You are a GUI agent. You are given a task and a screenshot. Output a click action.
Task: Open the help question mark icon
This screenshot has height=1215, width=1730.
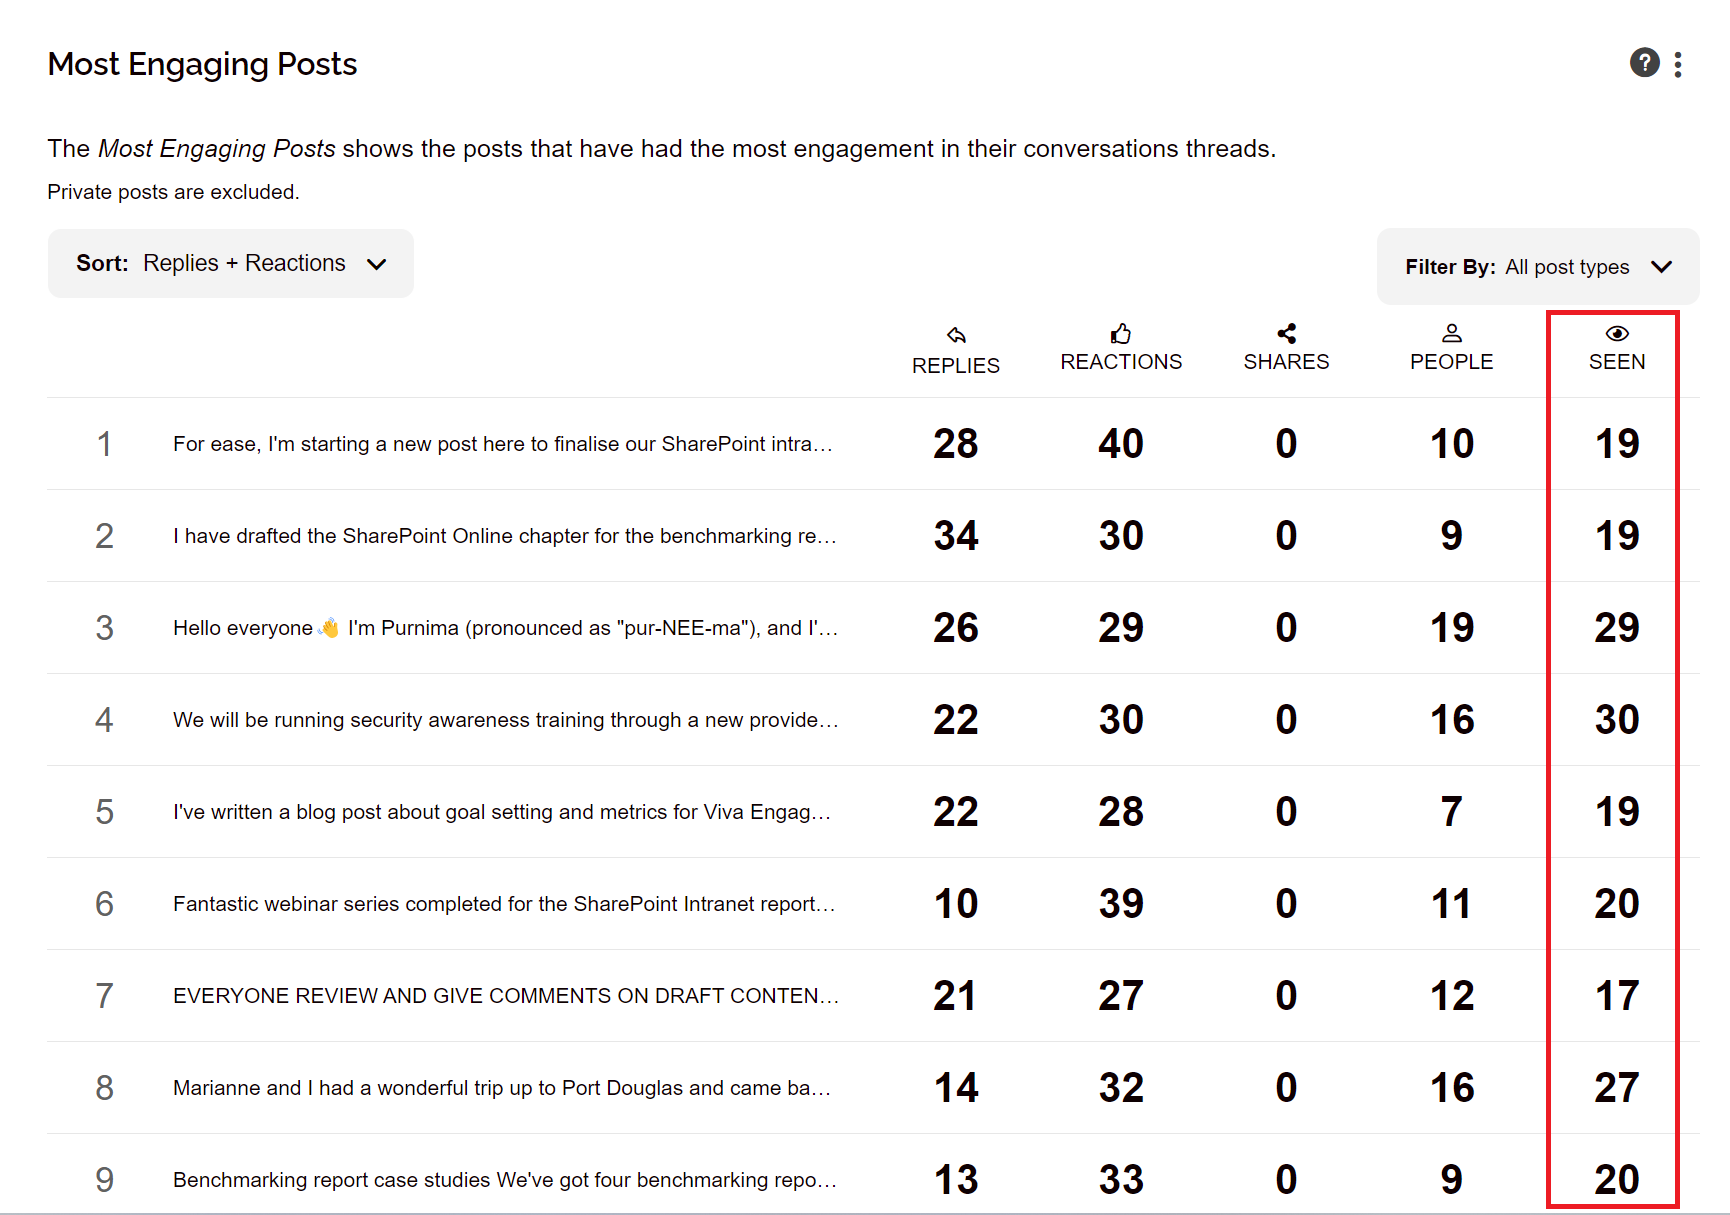click(x=1644, y=63)
